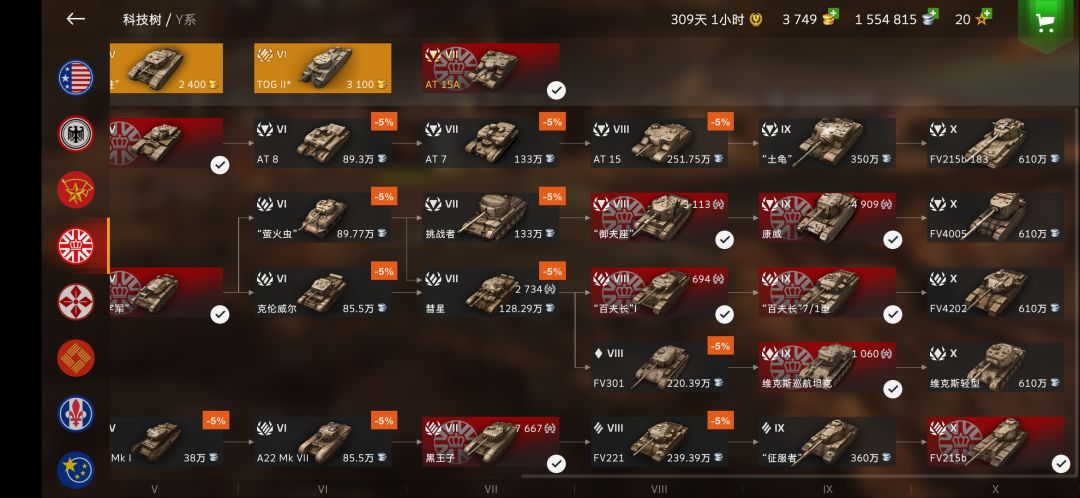The height and width of the screenshot is (498, 1080).
Task: Click the green plus next to gold
Action: click(x=833, y=13)
